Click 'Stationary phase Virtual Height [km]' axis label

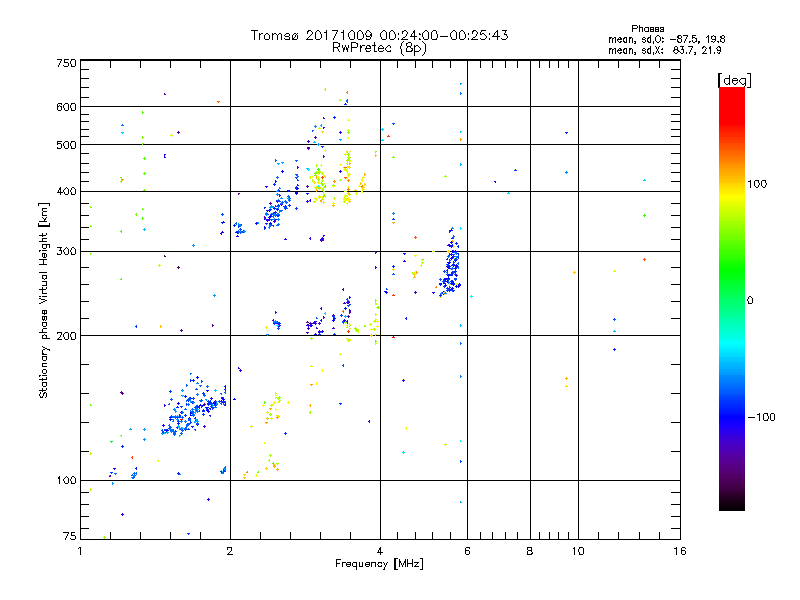point(44,300)
